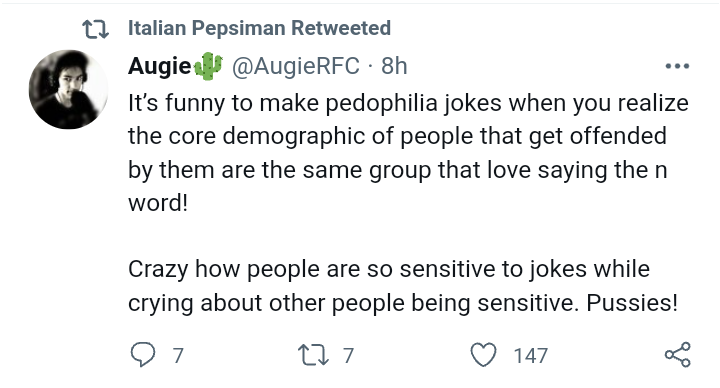Open the tweet via the 8h timestamp
720x388 pixels.
394,66
